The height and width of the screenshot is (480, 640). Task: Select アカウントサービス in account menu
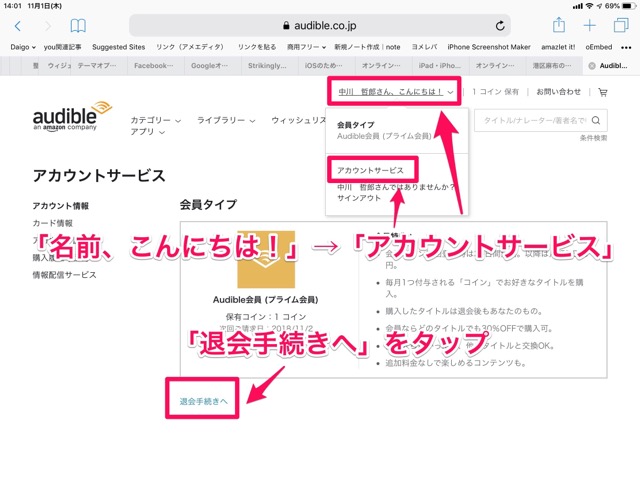coord(370,171)
